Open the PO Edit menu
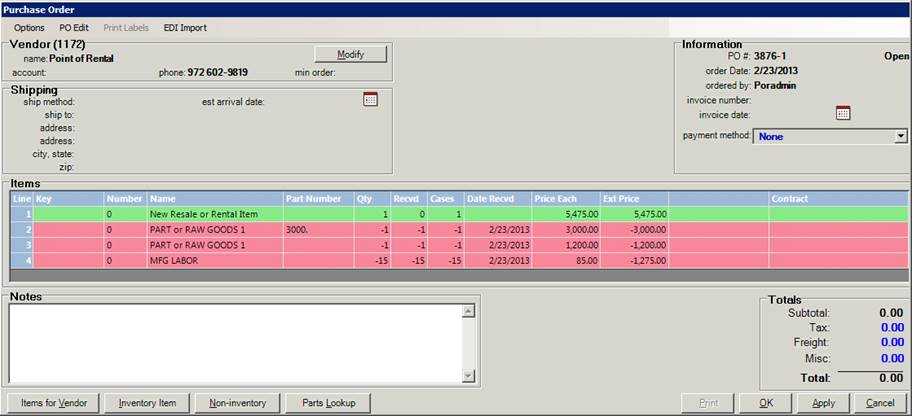912x416 pixels. (74, 27)
